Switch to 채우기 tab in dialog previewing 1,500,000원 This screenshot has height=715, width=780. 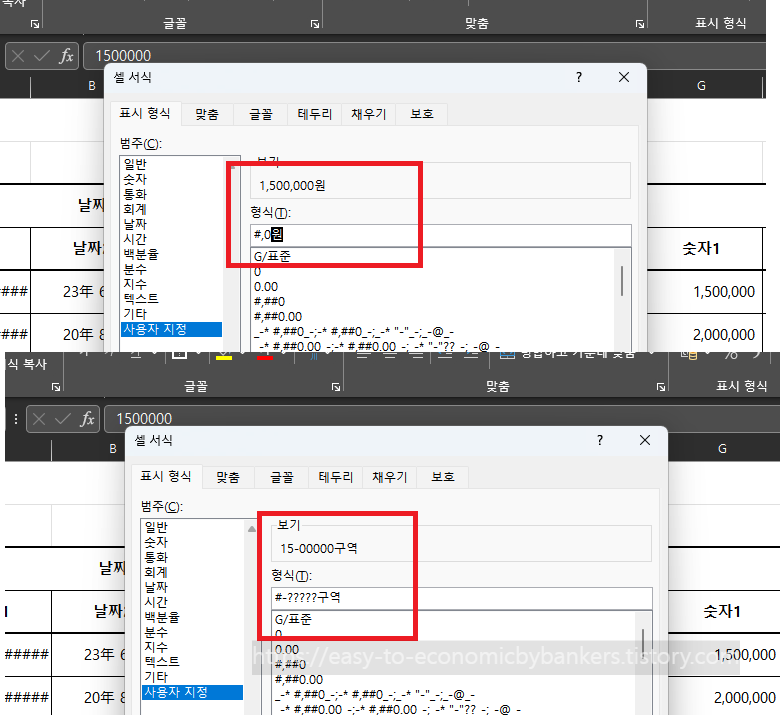369,114
